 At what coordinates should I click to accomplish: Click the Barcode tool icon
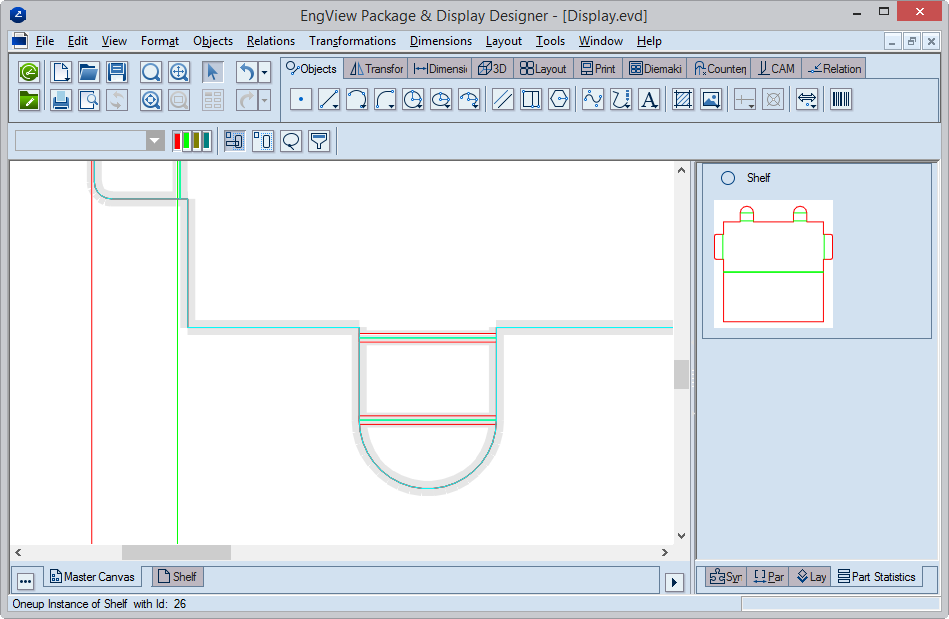click(x=841, y=100)
